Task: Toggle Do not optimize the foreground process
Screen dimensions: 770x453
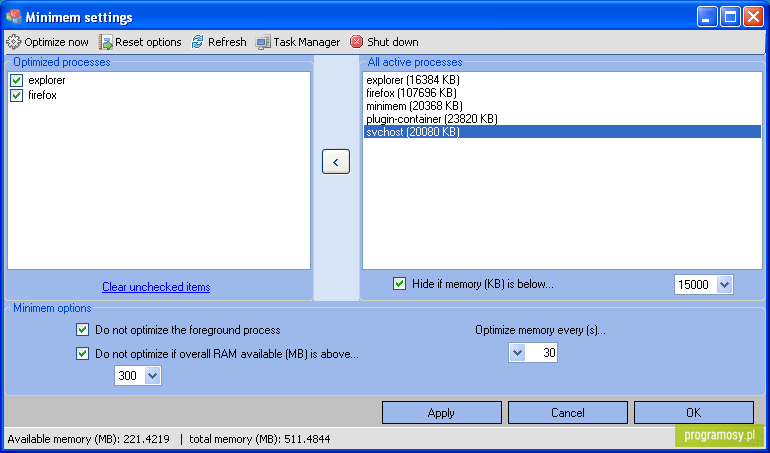Action: click(x=82, y=330)
